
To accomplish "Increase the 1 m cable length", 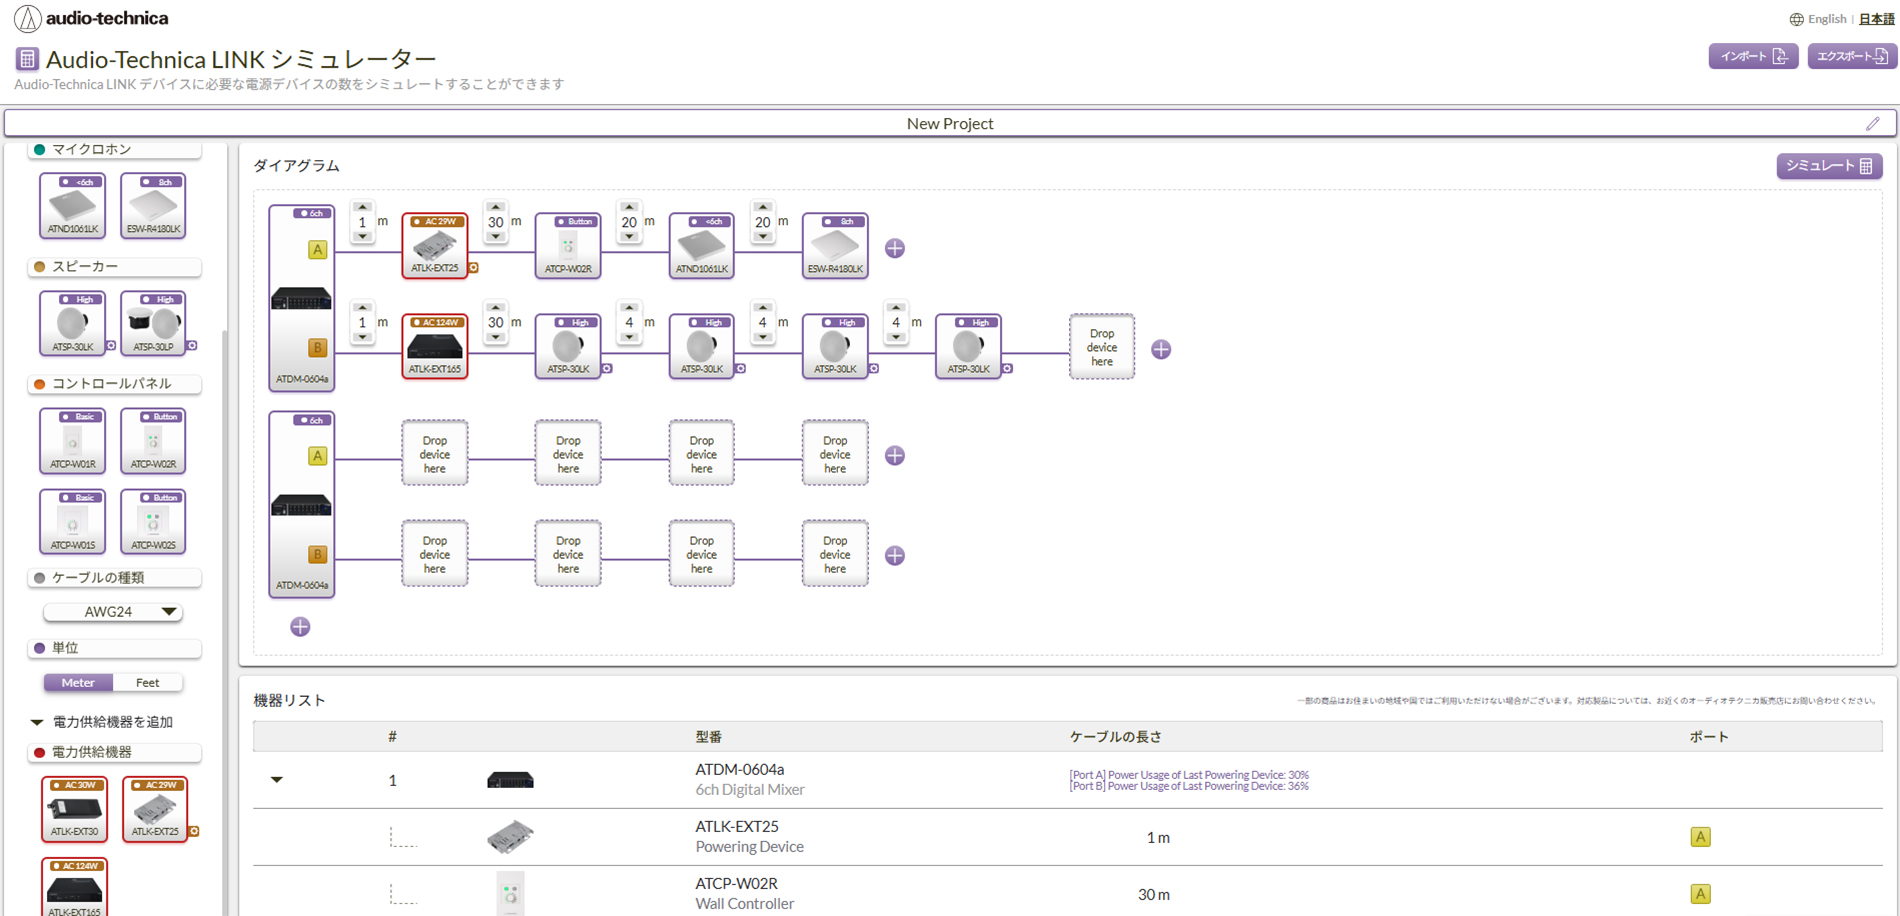I will pyautogui.click(x=362, y=207).
